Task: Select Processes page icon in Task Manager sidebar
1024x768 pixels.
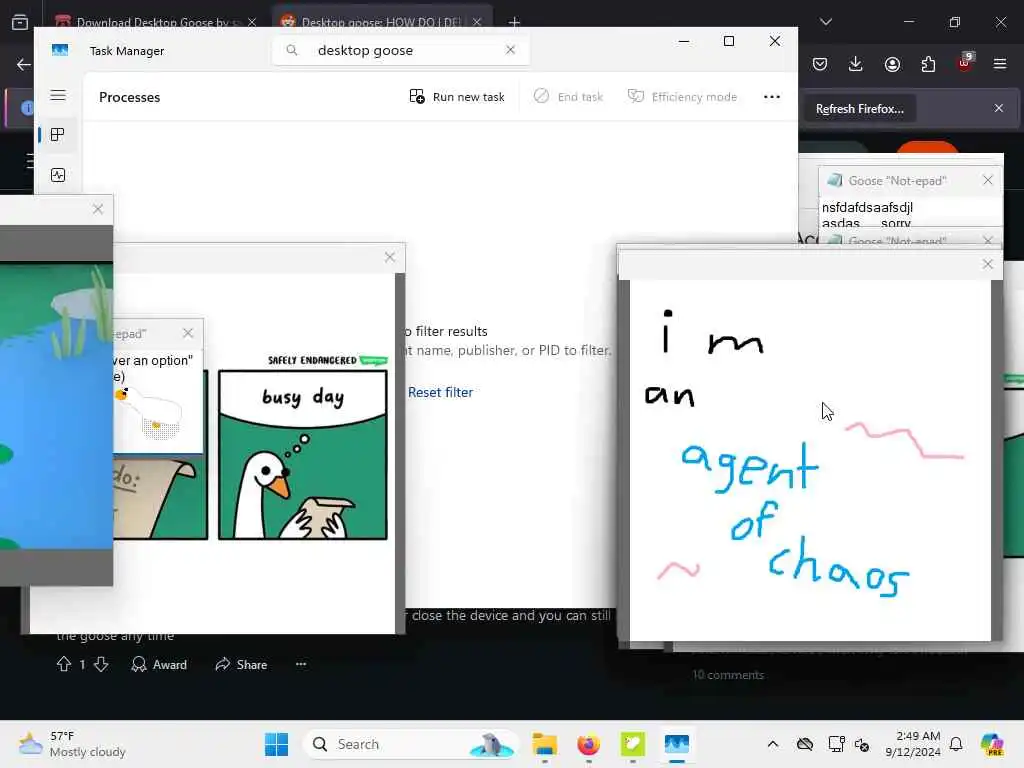Action: (57, 135)
